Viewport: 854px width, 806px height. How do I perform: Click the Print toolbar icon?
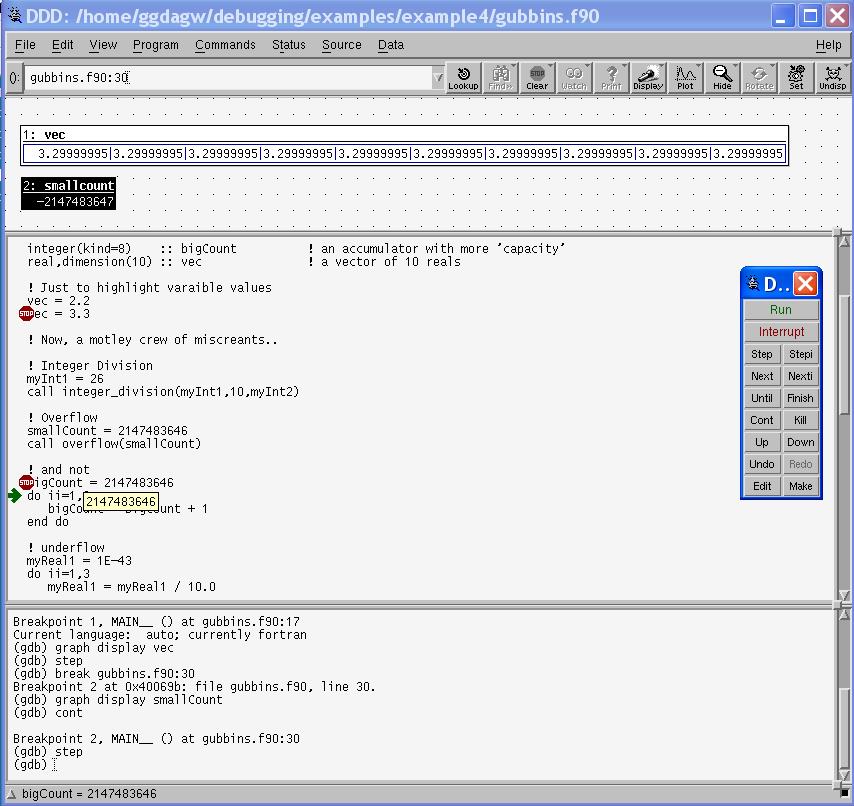[611, 78]
